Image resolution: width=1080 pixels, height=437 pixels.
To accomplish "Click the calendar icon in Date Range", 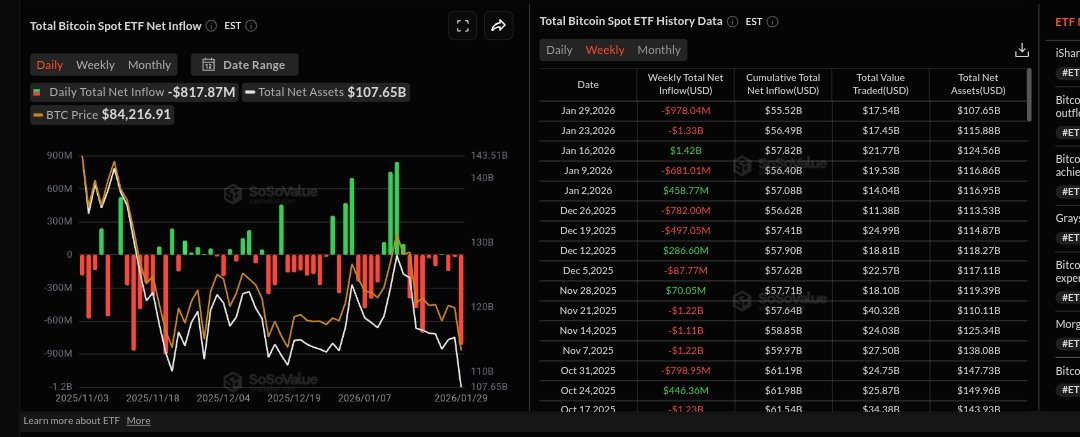I will click(209, 65).
